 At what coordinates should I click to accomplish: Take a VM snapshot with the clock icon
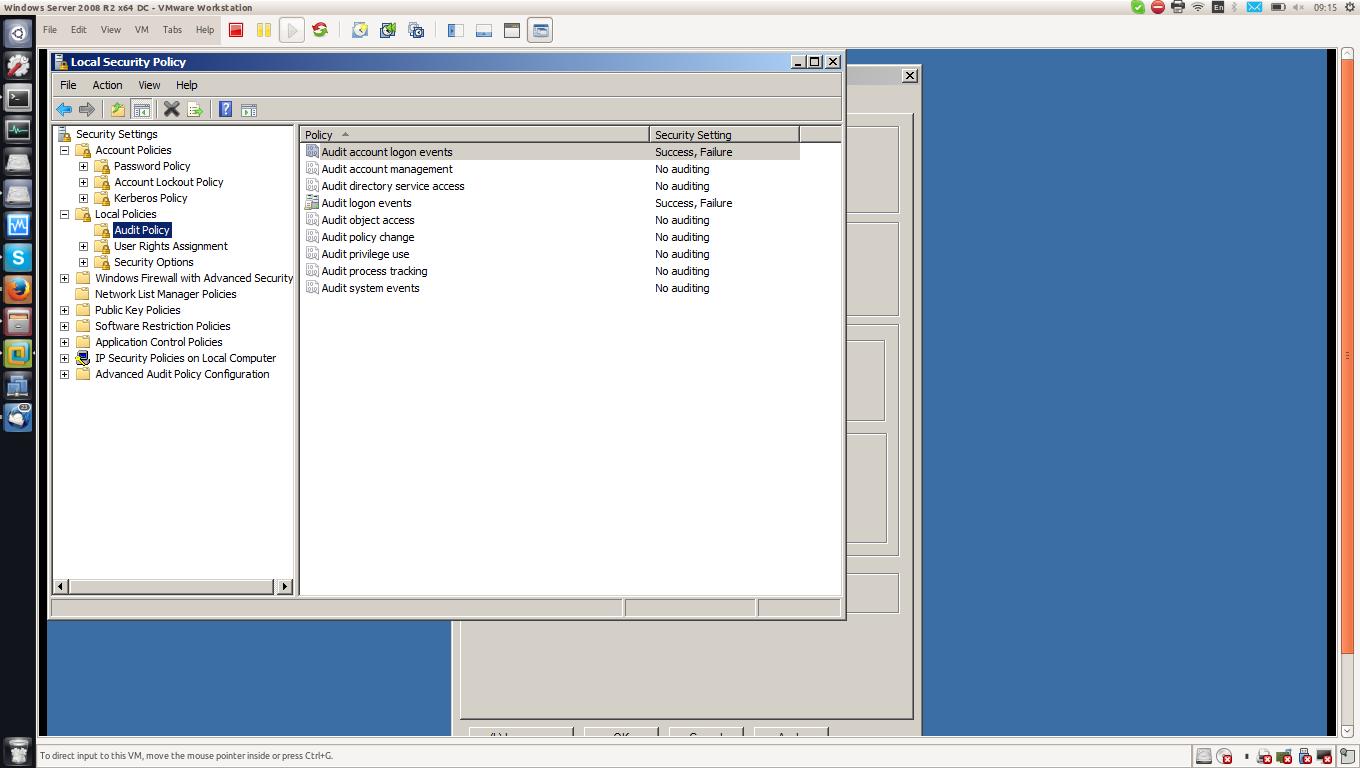click(x=360, y=30)
